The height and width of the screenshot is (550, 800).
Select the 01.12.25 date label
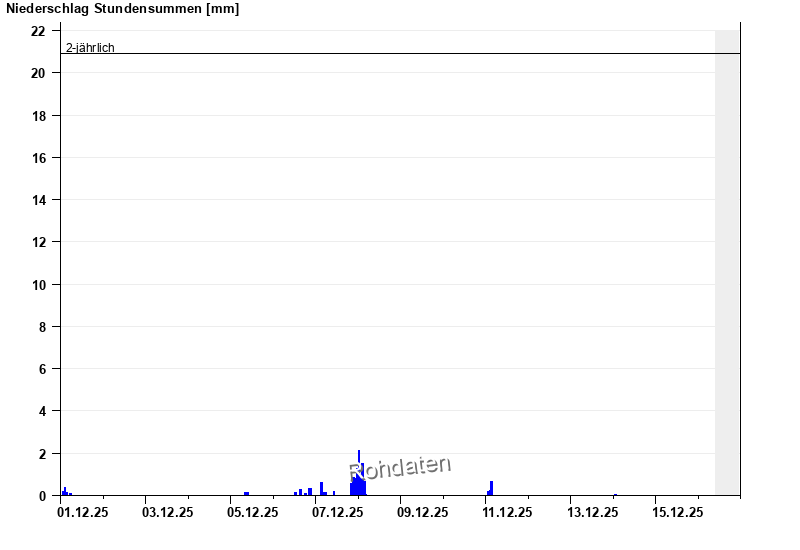(83, 513)
